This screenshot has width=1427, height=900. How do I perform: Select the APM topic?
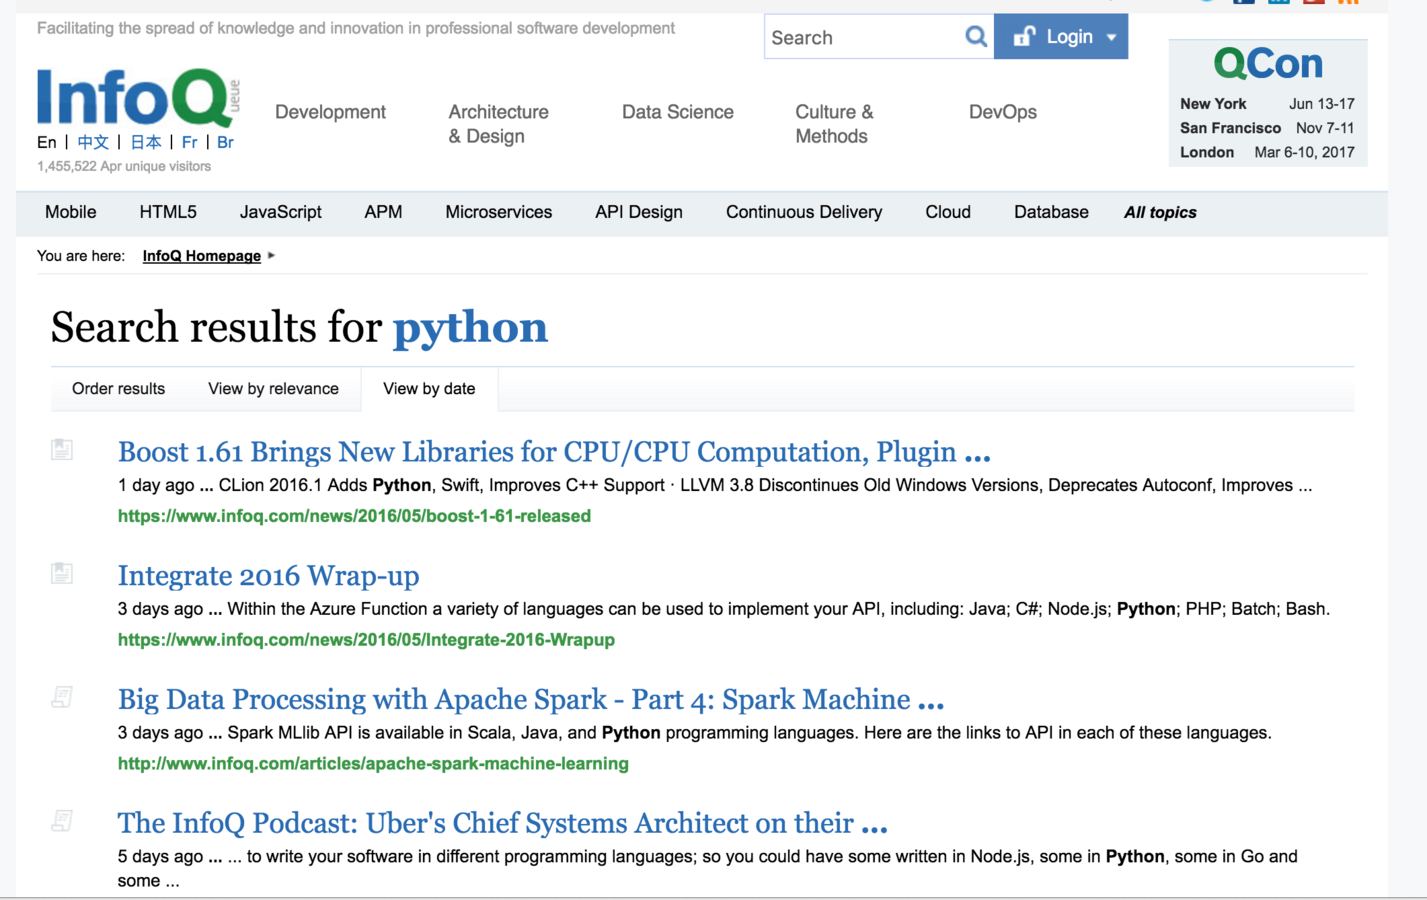(383, 212)
